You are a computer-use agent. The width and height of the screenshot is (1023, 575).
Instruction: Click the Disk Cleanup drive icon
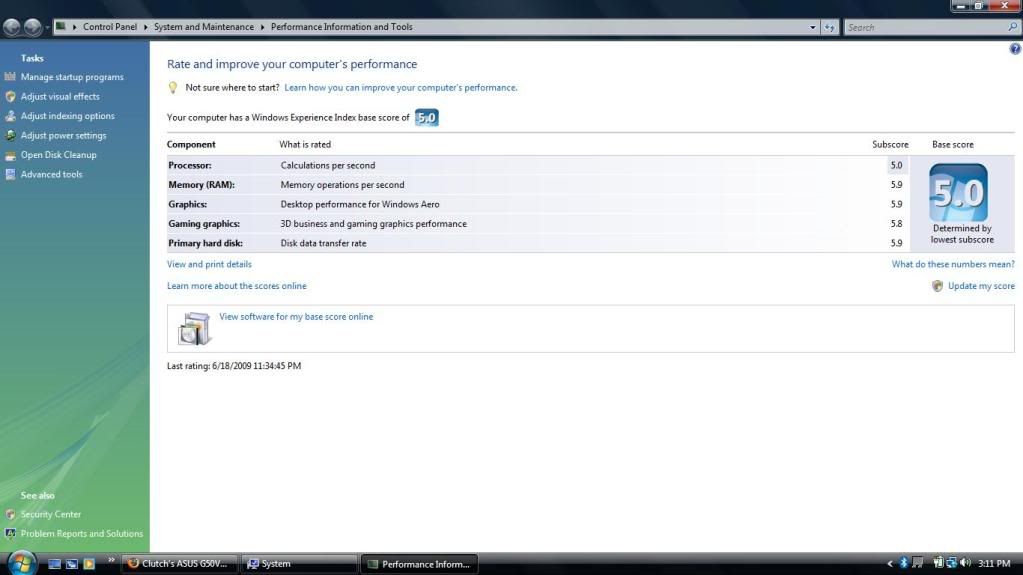tap(10, 155)
